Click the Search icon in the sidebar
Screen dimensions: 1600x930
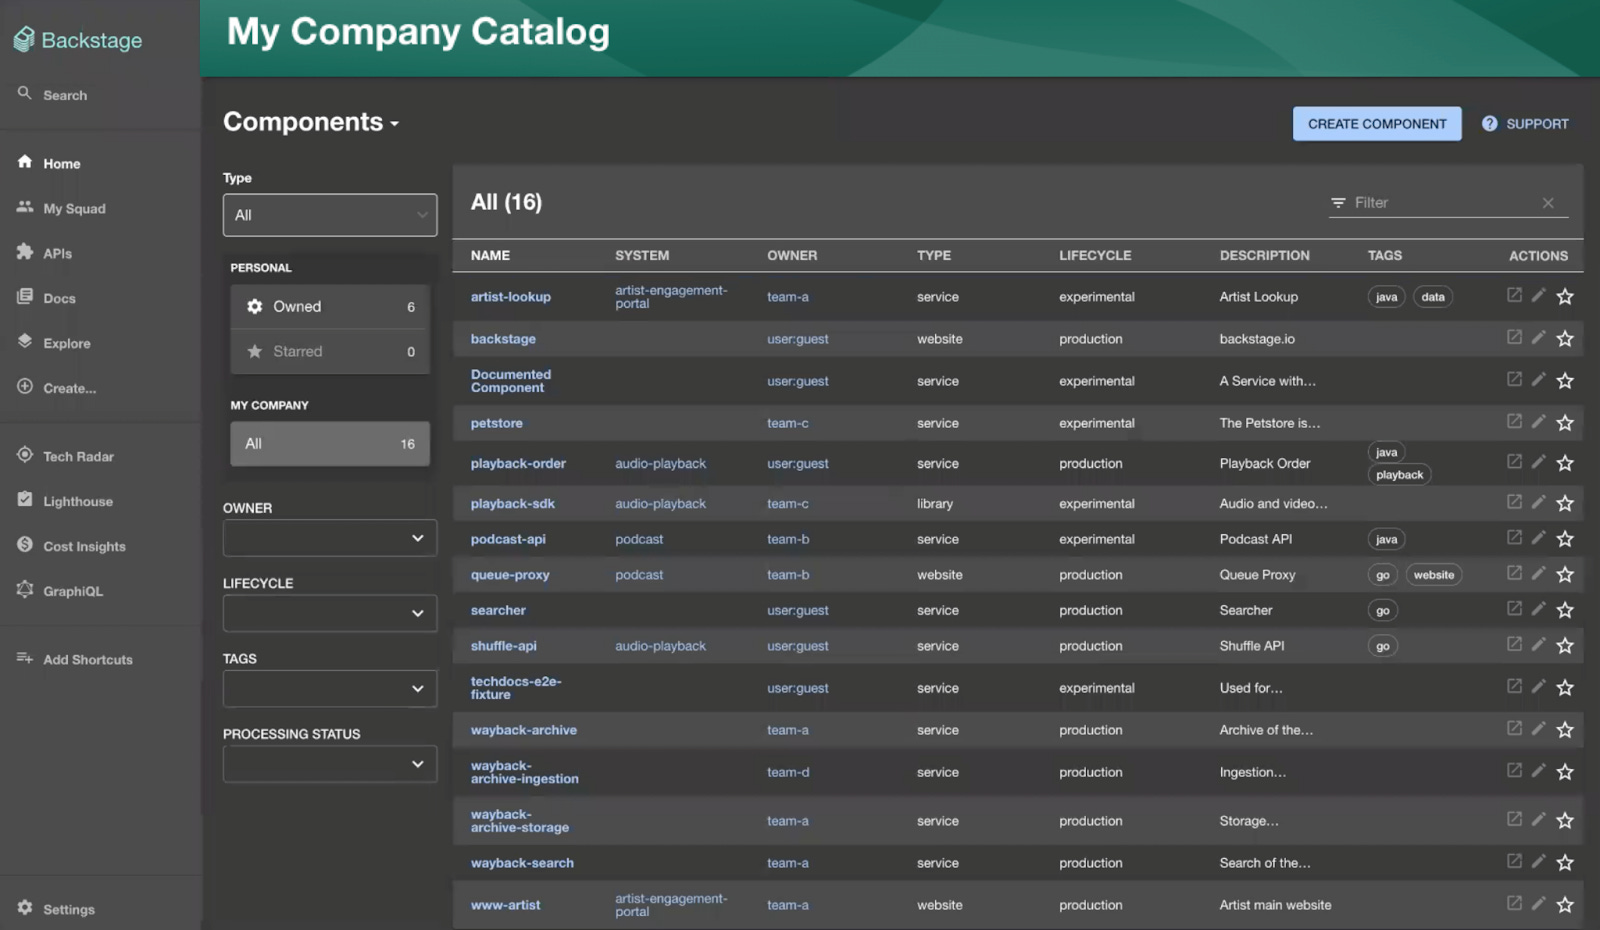25,94
